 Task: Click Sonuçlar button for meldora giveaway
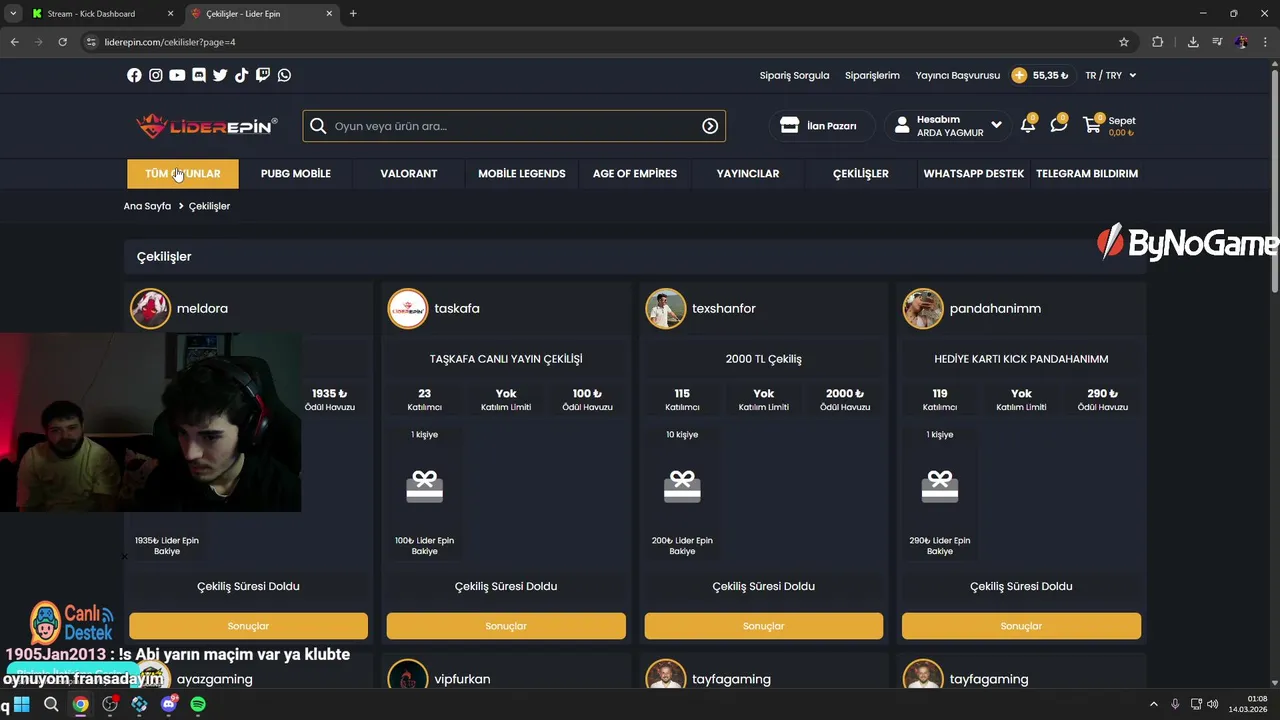coord(248,626)
